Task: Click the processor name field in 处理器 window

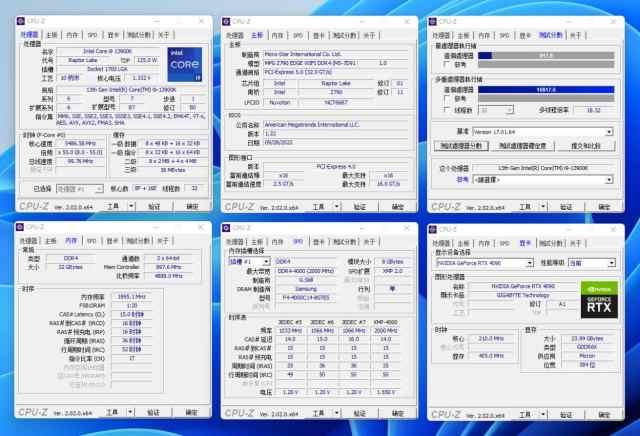Action: click(x=108, y=51)
